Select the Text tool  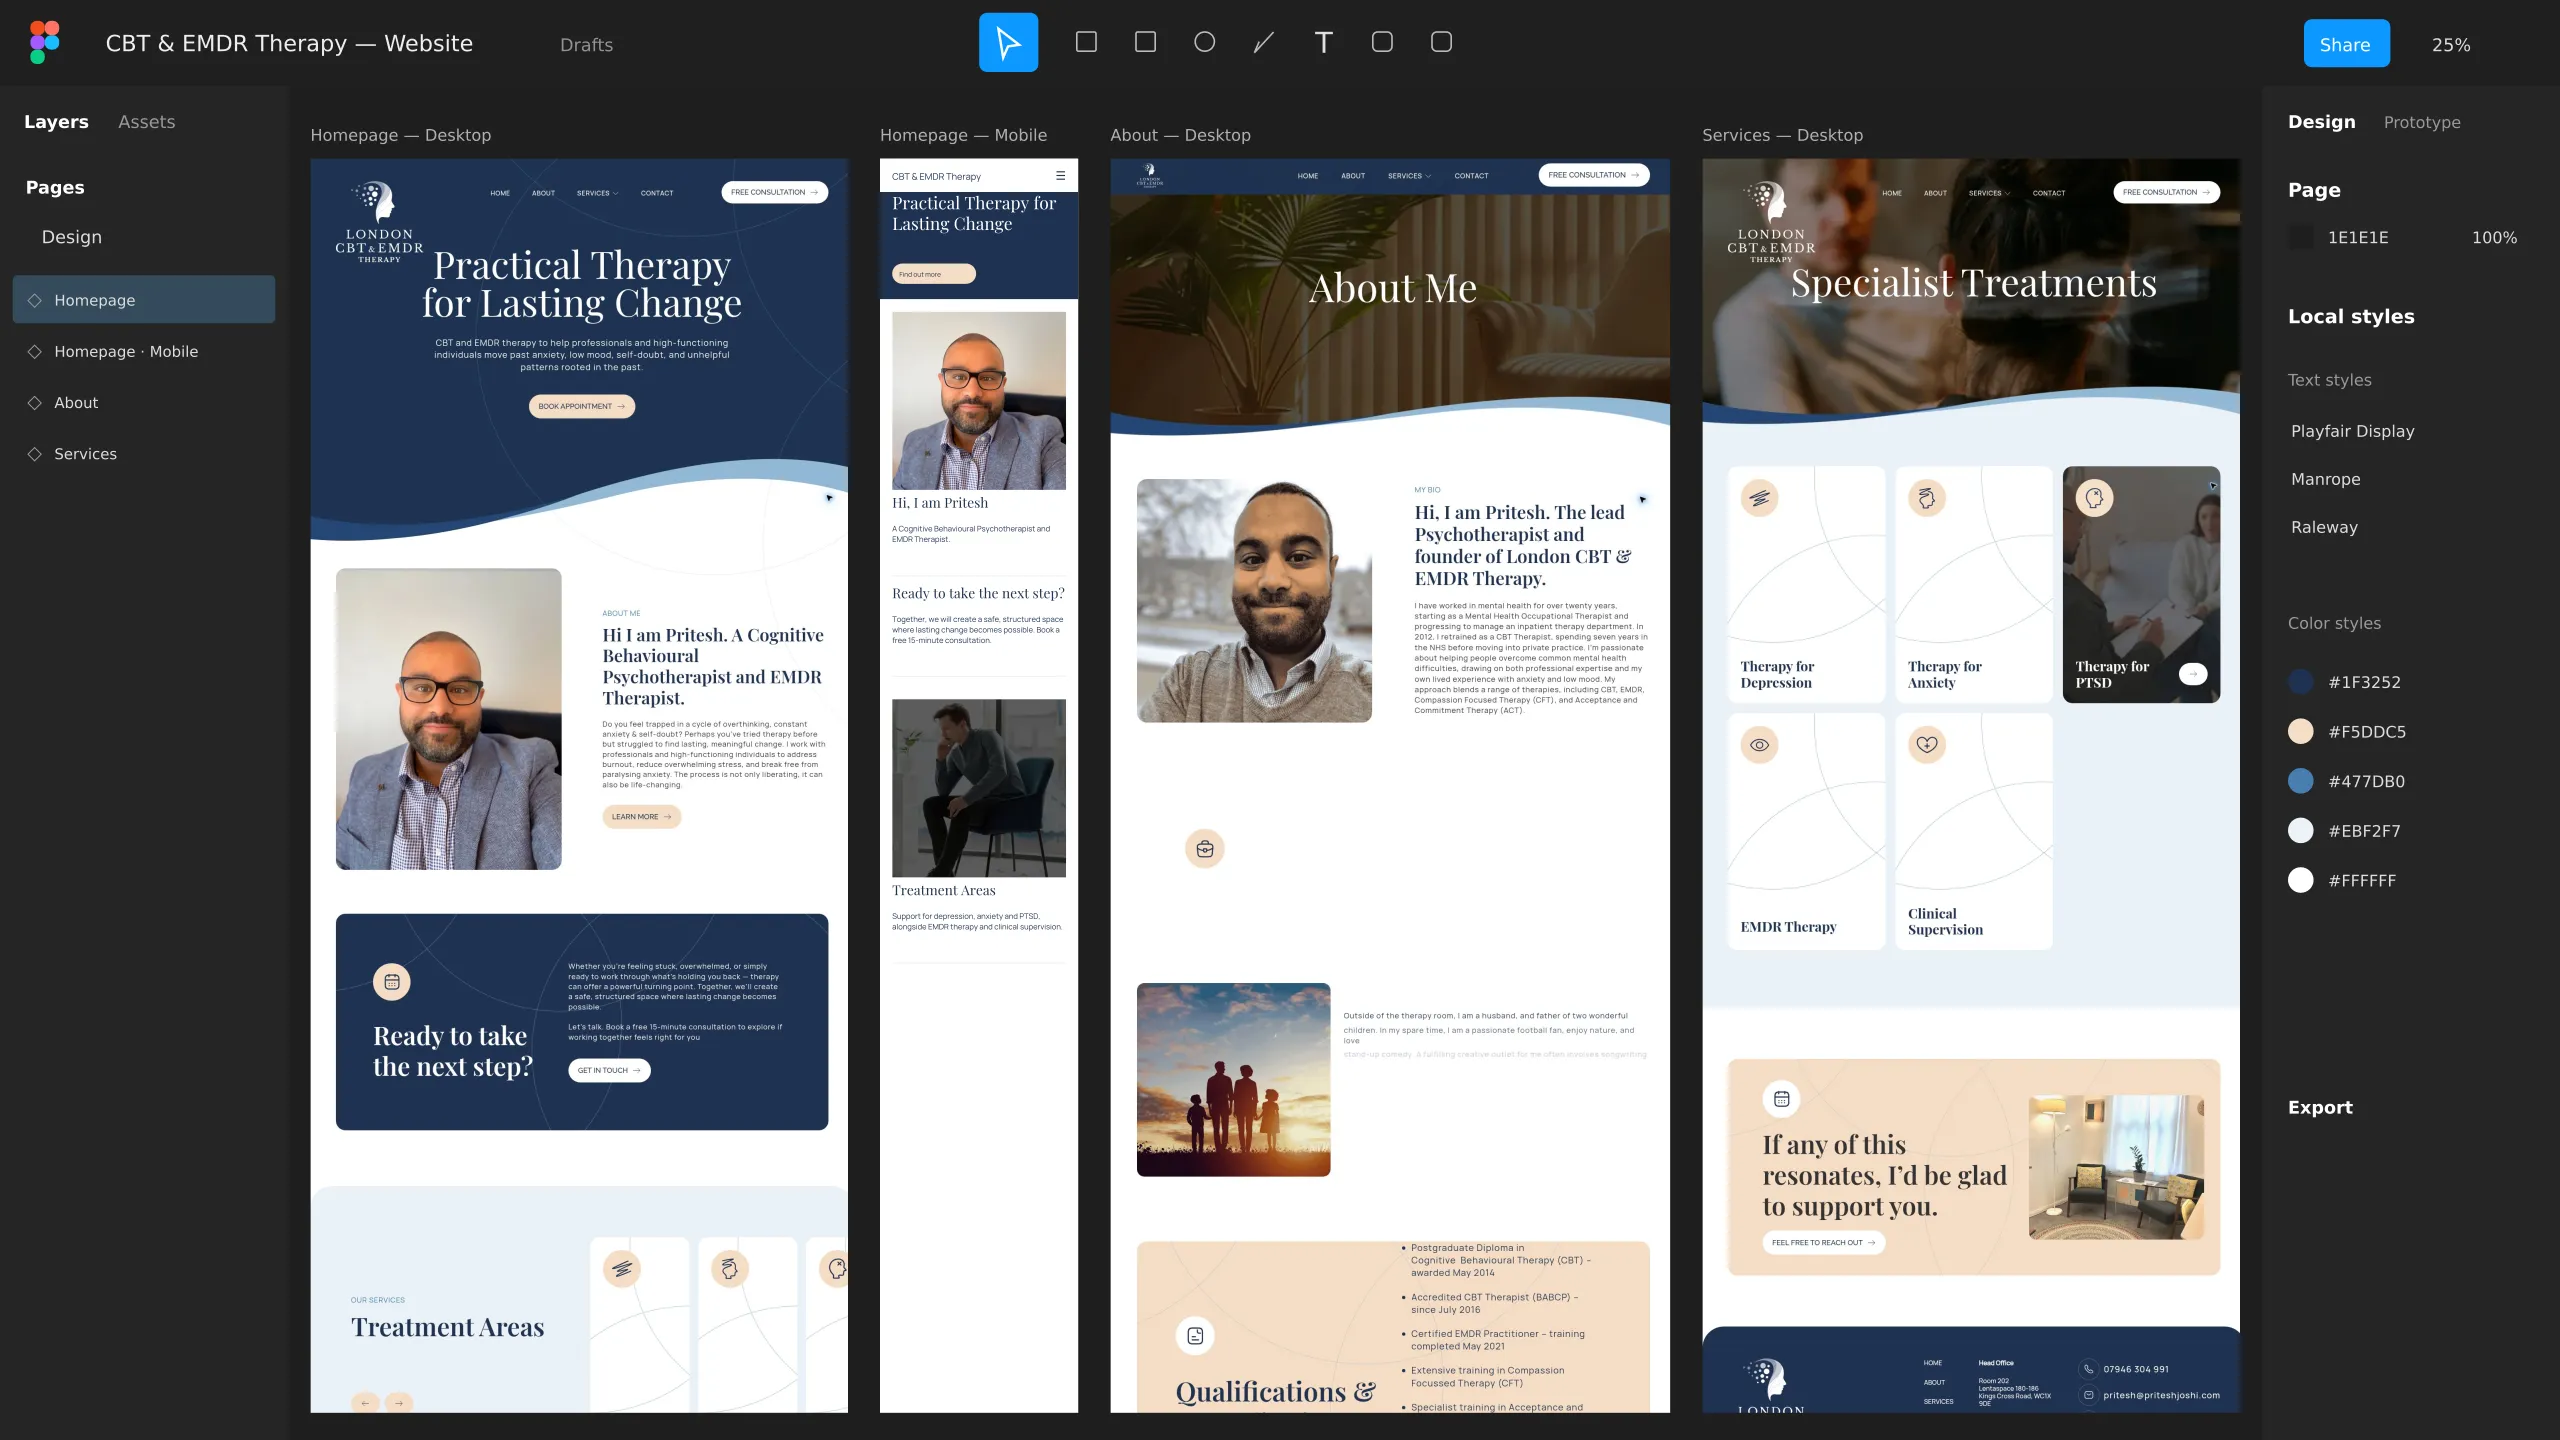click(1323, 42)
